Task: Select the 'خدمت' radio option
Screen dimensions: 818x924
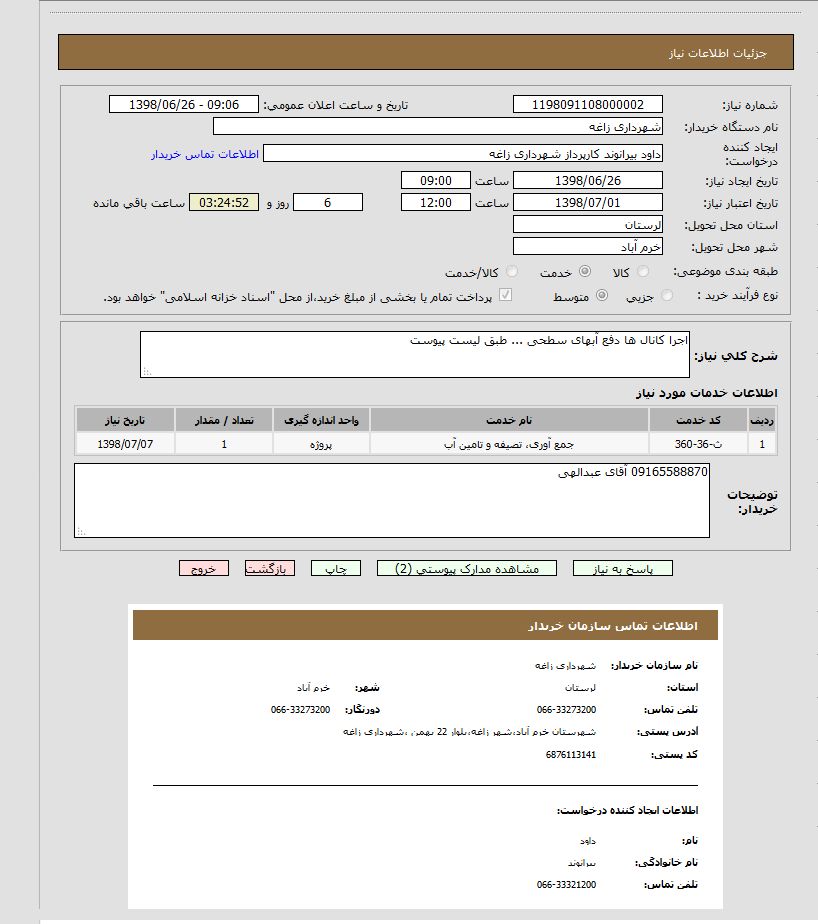Action: tap(585, 272)
